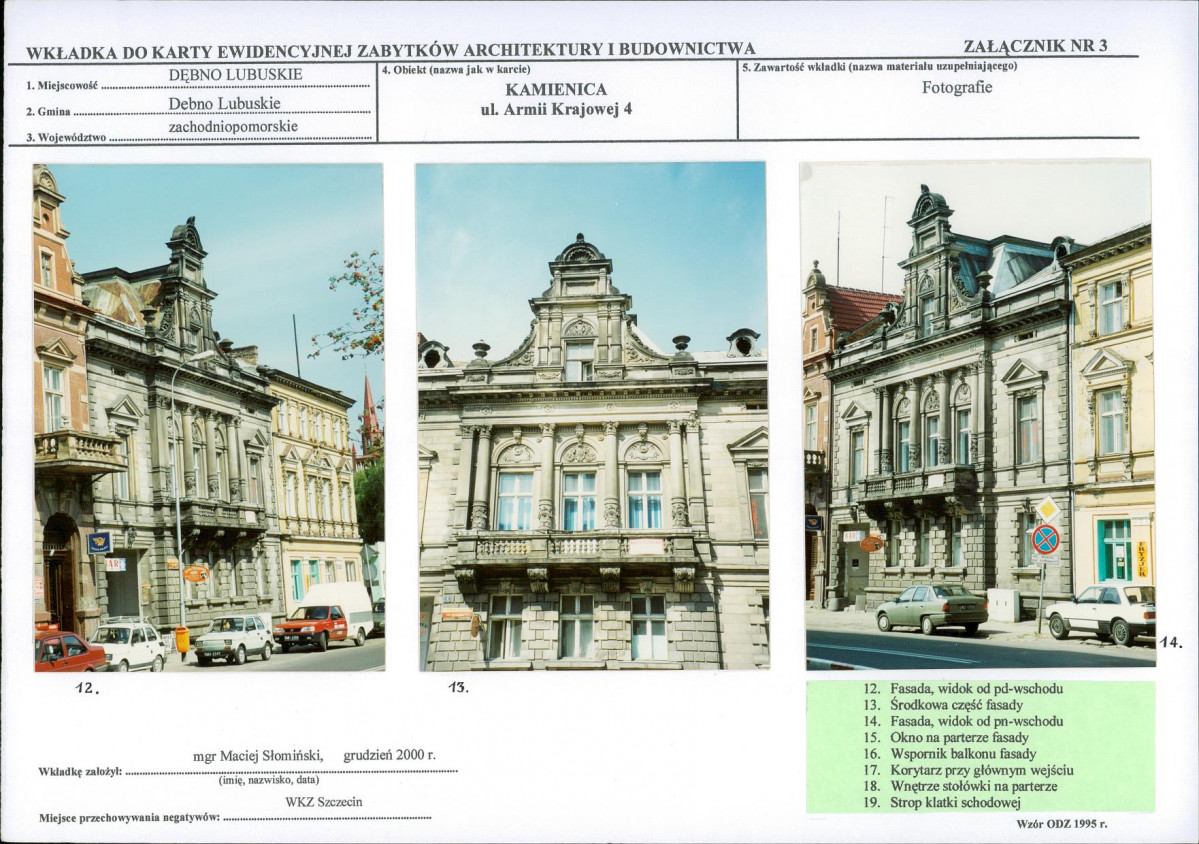The image size is (1199, 844).
Task: Open photo 14 of the facade from north-east
Action: click(x=977, y=414)
